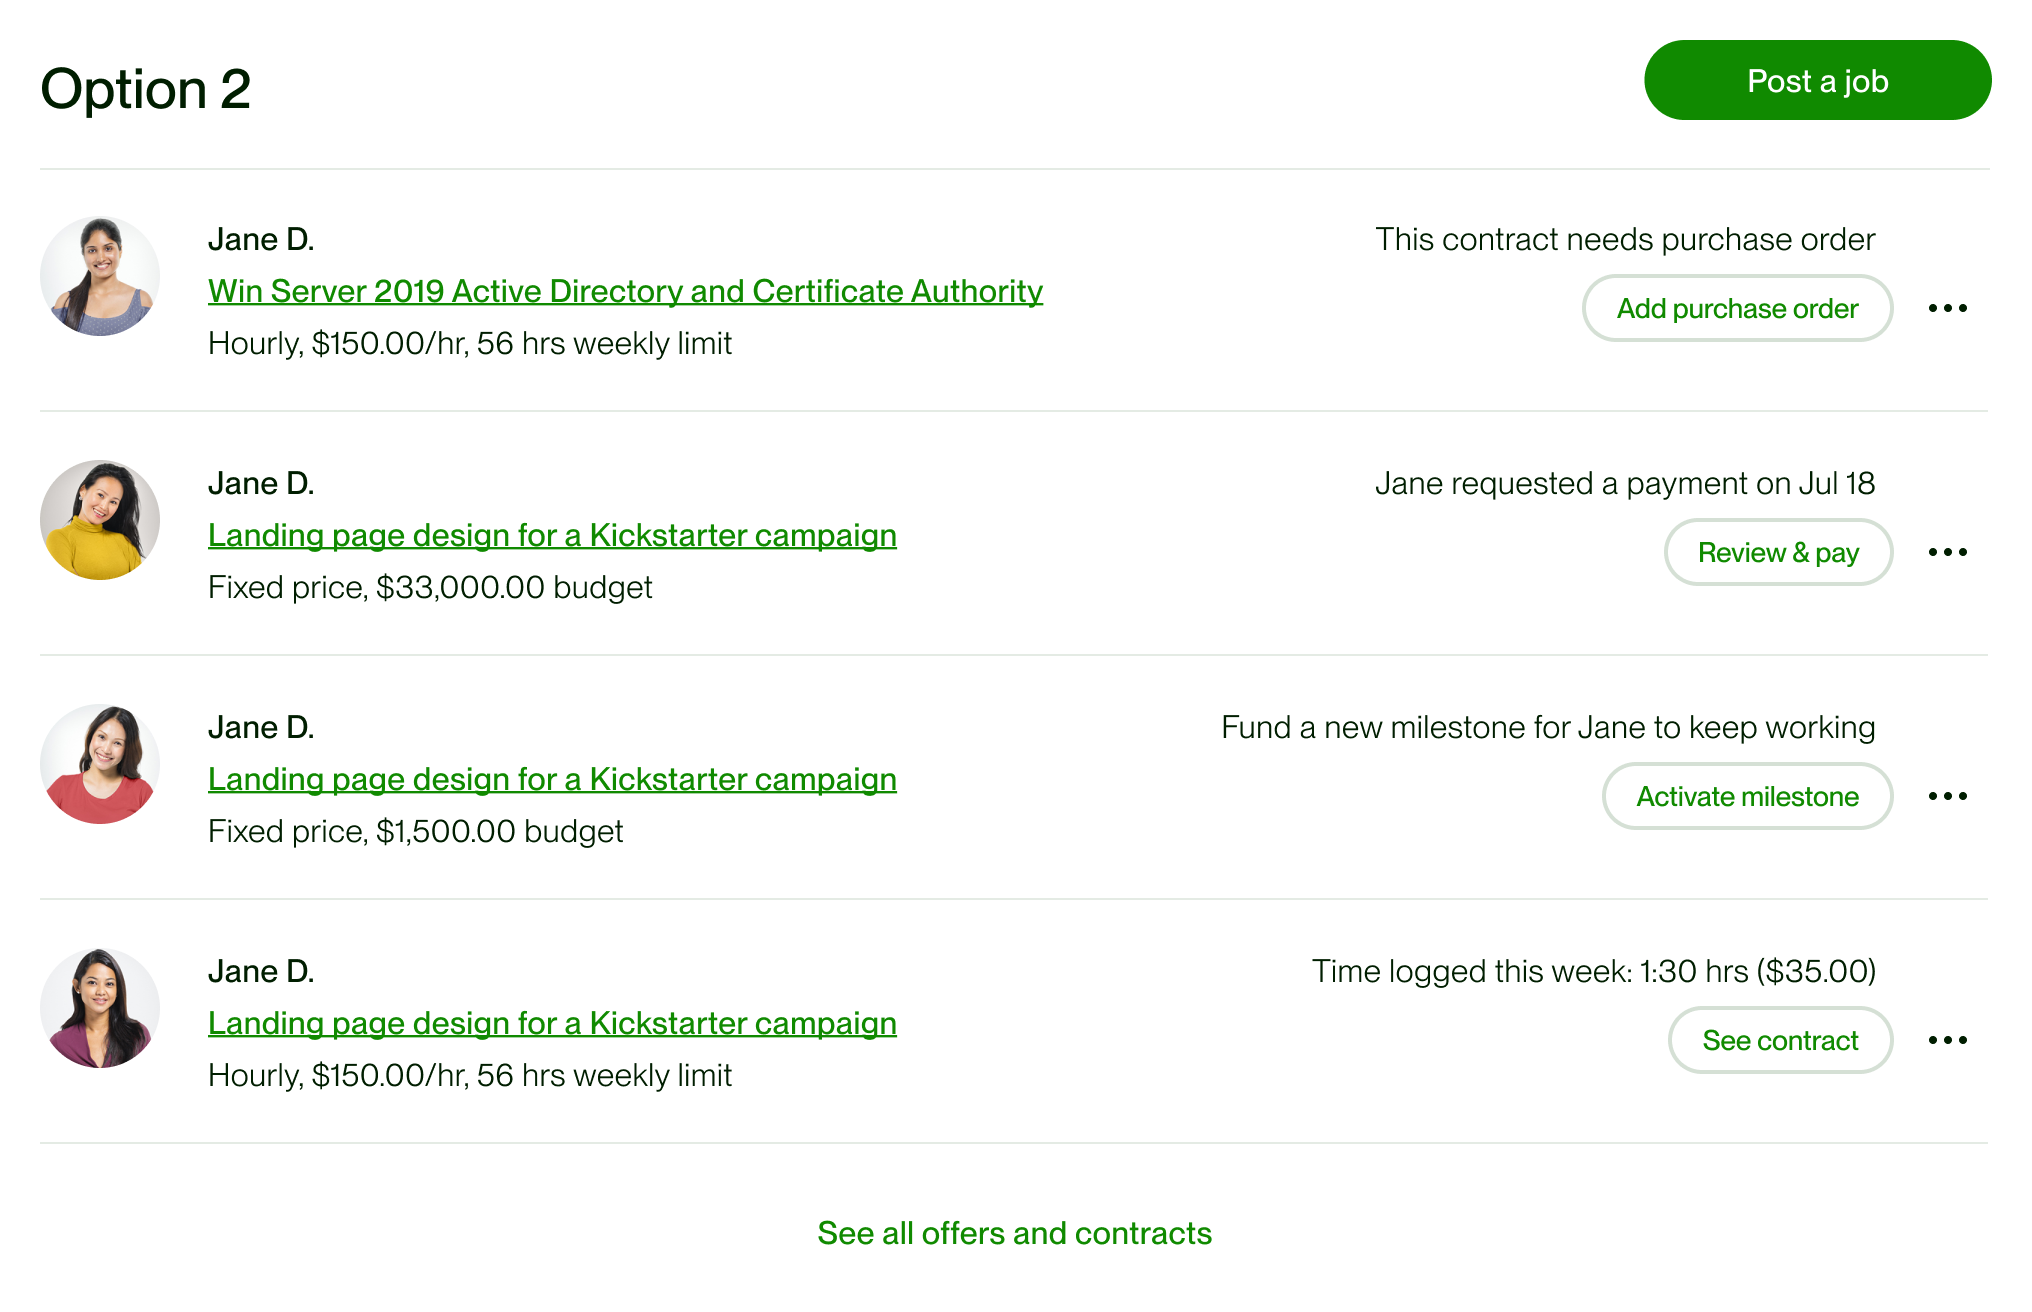Screen dimensions: 2032x1312
Task: Open the $1,500.00 budget Landing page link
Action: point(552,779)
